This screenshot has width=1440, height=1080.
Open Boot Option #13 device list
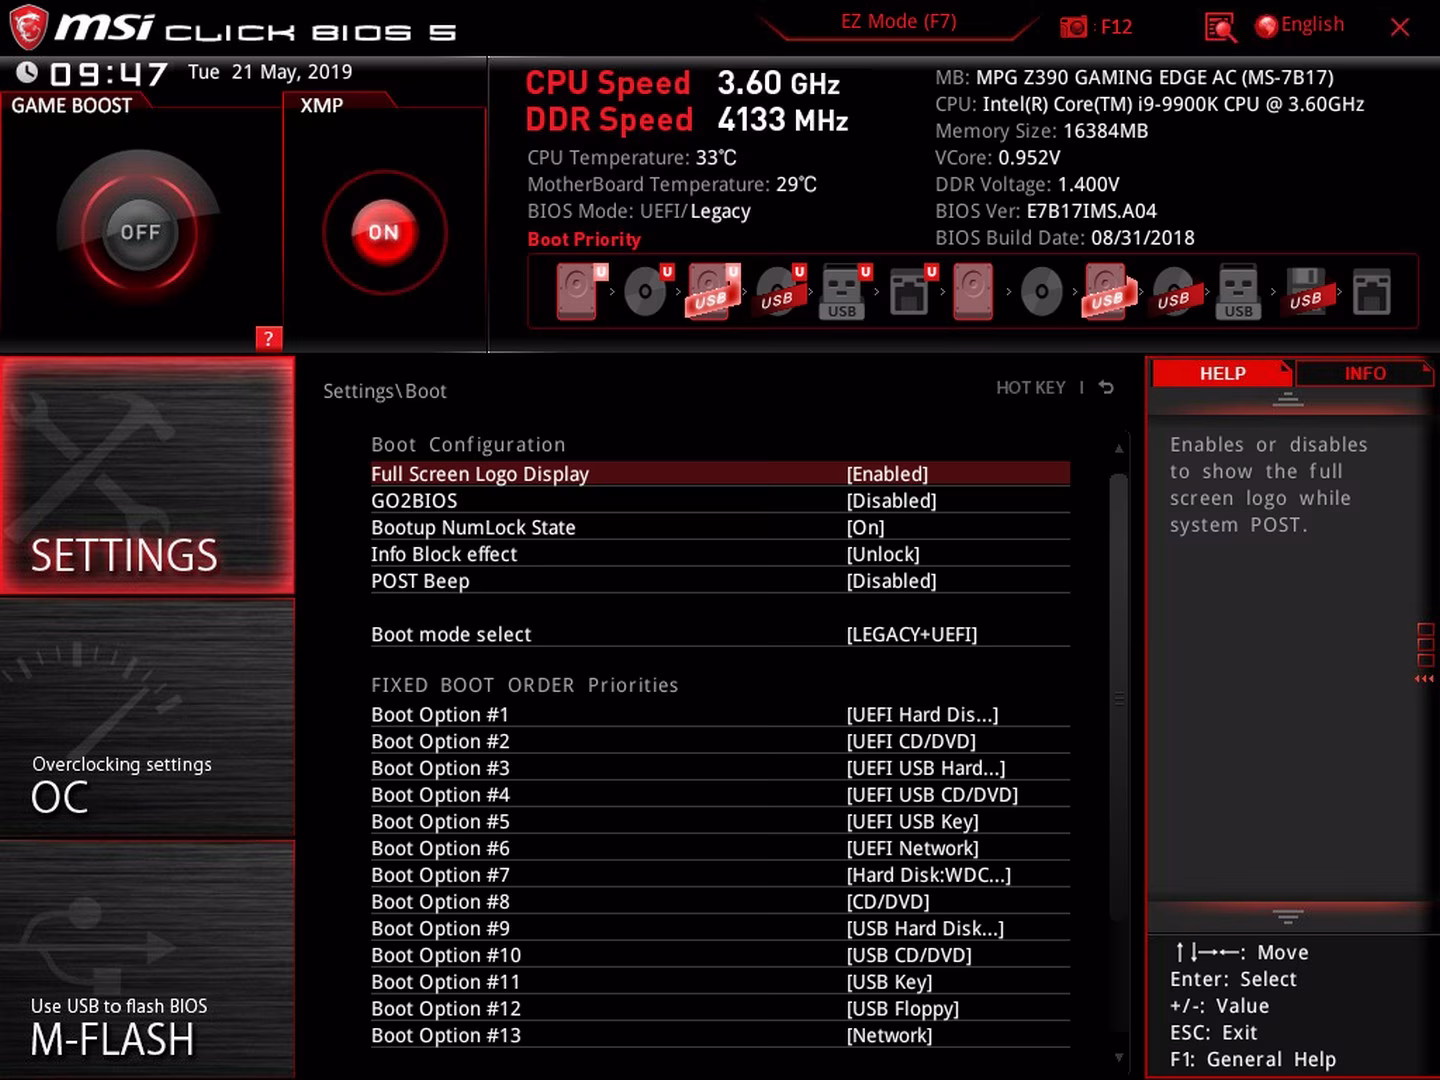[x=720, y=1035]
